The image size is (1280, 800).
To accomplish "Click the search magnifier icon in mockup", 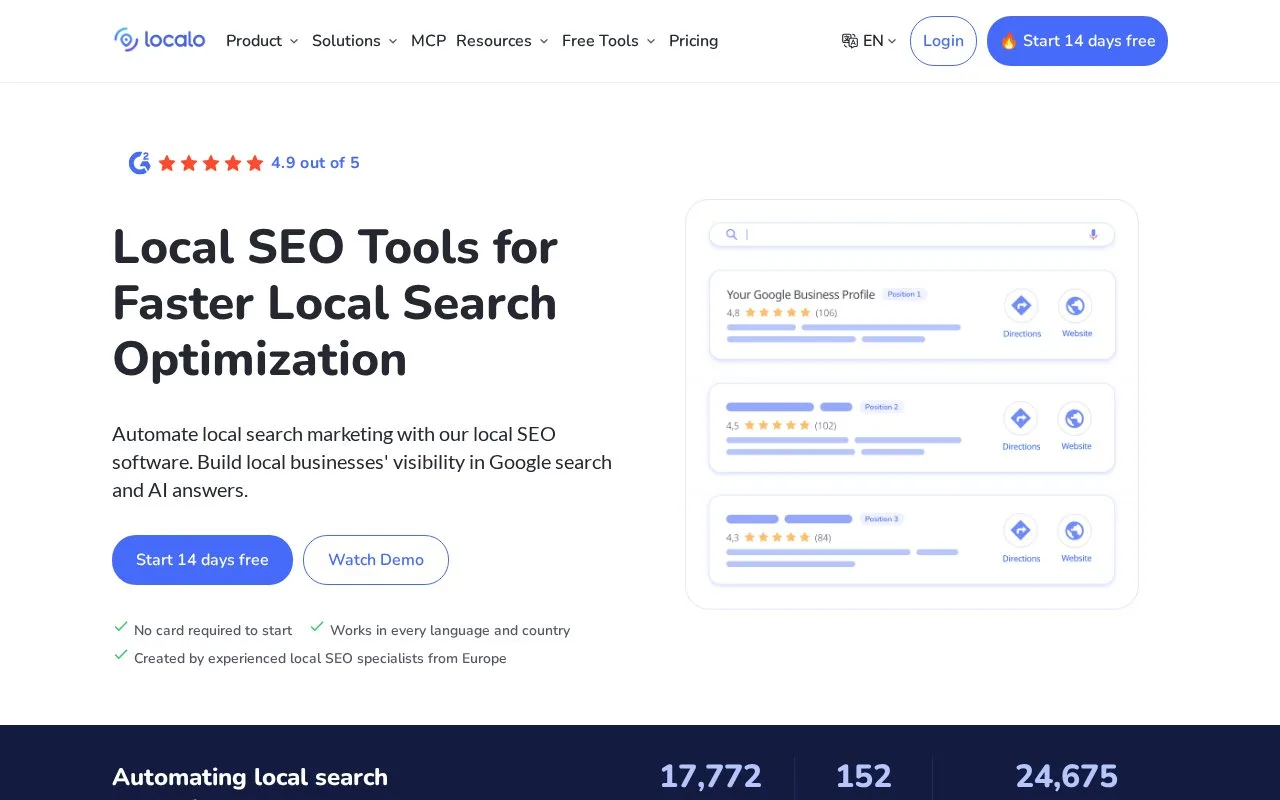I will pyautogui.click(x=732, y=234).
